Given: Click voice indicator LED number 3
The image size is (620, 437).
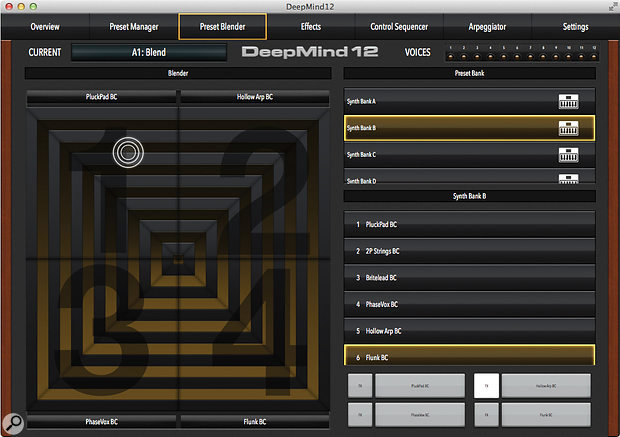Looking at the screenshot, I should pos(477,57).
